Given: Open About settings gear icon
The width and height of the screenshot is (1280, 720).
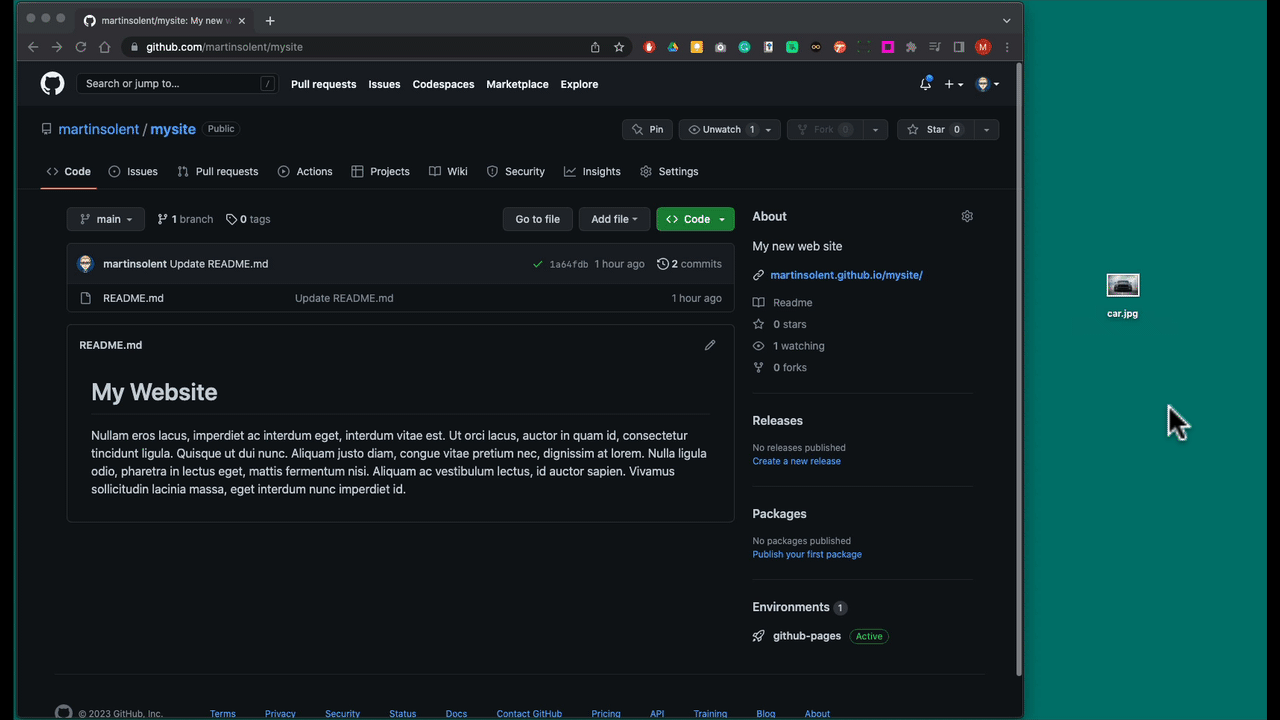Looking at the screenshot, I should pyautogui.click(x=967, y=216).
